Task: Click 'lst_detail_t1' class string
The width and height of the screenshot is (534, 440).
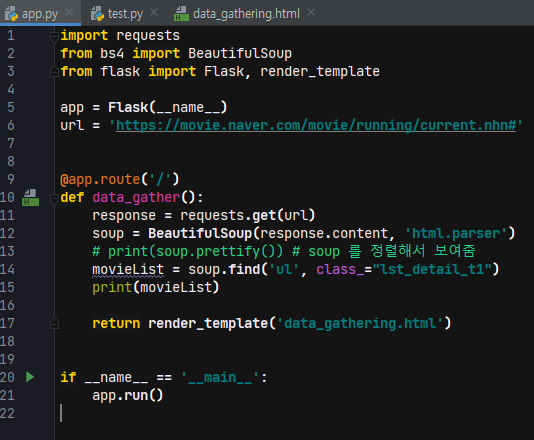Action: point(432,269)
